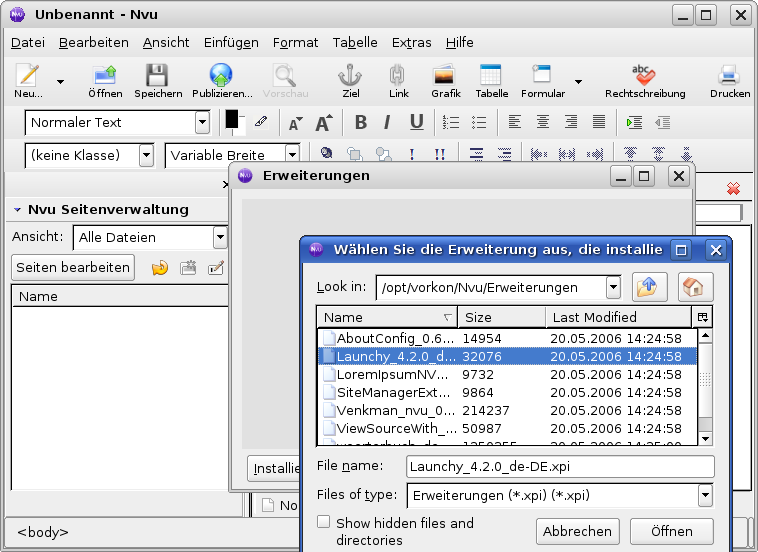Click the Formular icon
The height and width of the screenshot is (552, 758).
[x=541, y=74]
